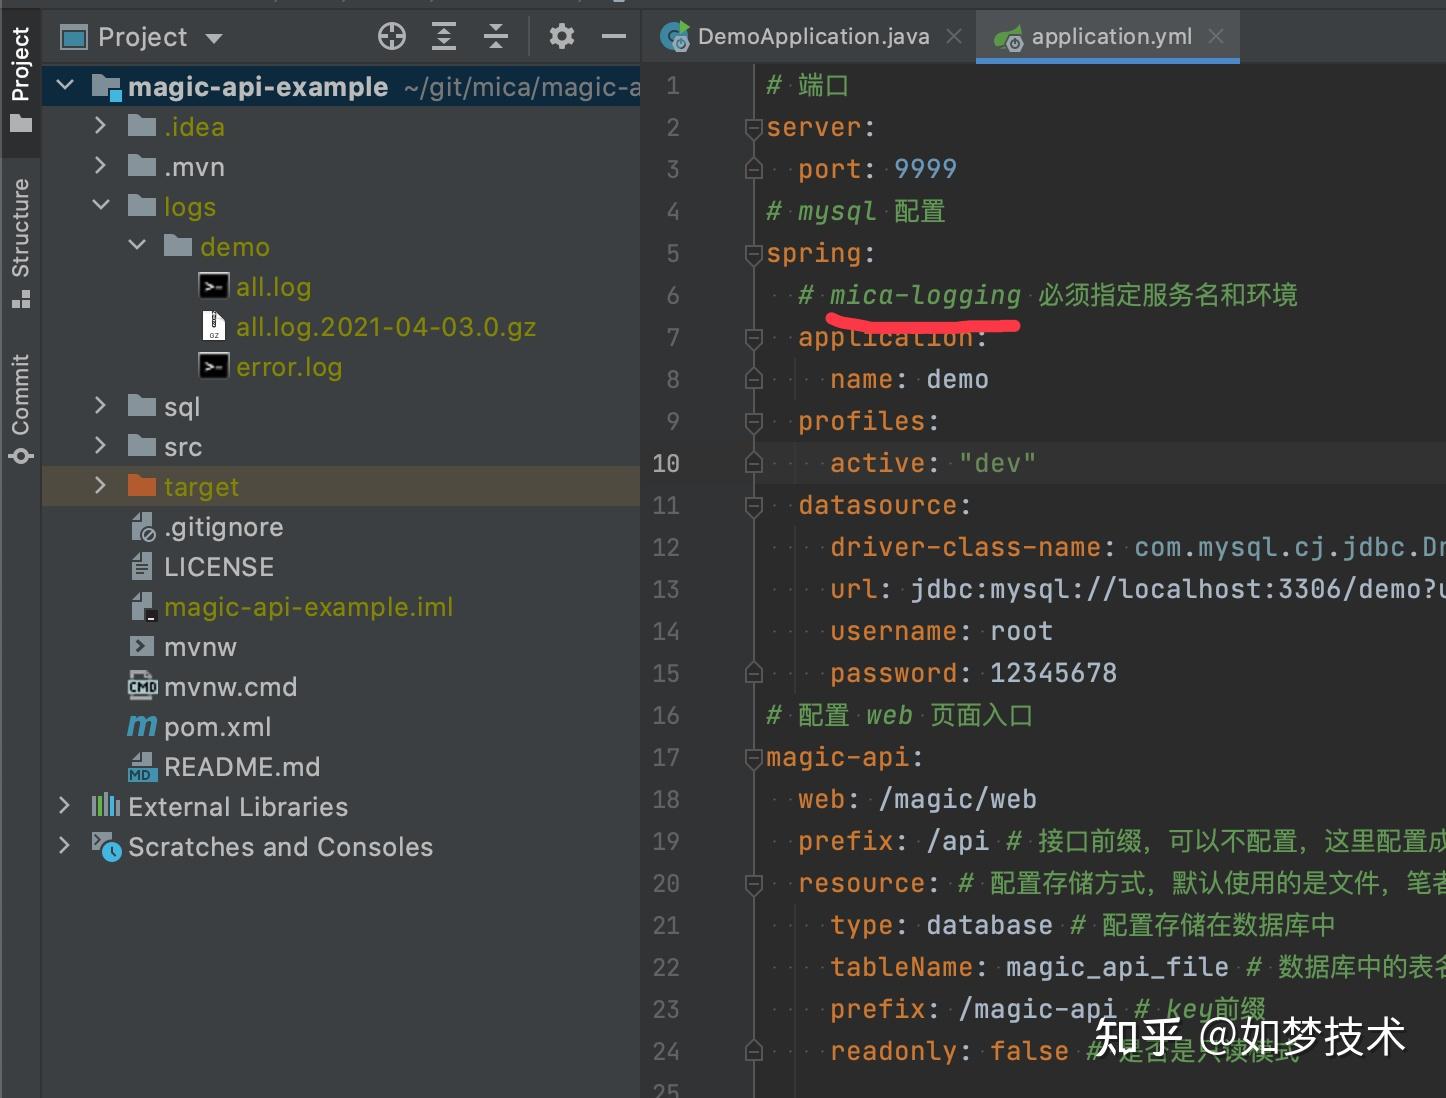This screenshot has height=1098, width=1446.
Task: Open the Project view dropdown
Action: point(214,38)
